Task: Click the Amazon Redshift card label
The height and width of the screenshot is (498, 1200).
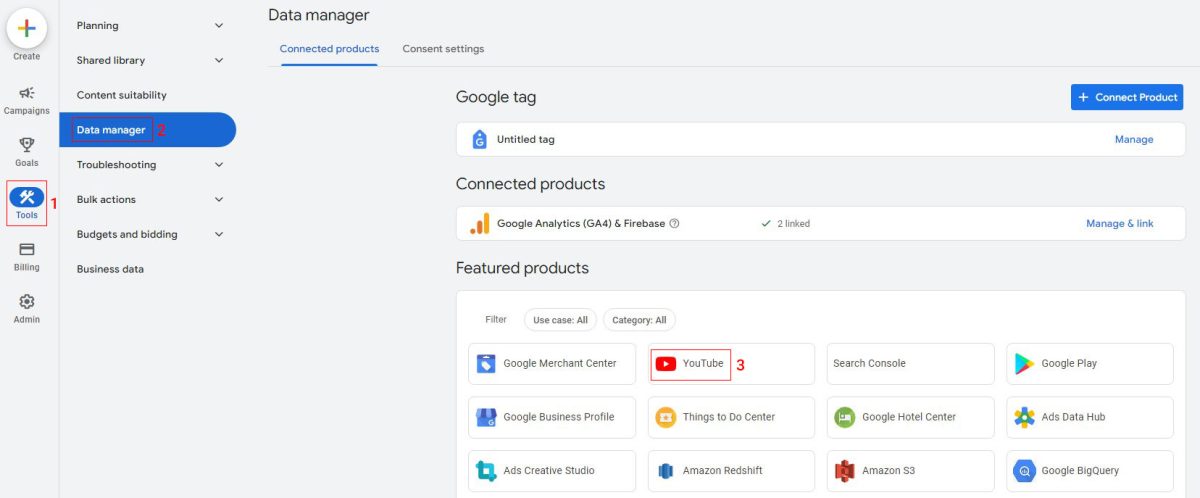Action: (723, 471)
